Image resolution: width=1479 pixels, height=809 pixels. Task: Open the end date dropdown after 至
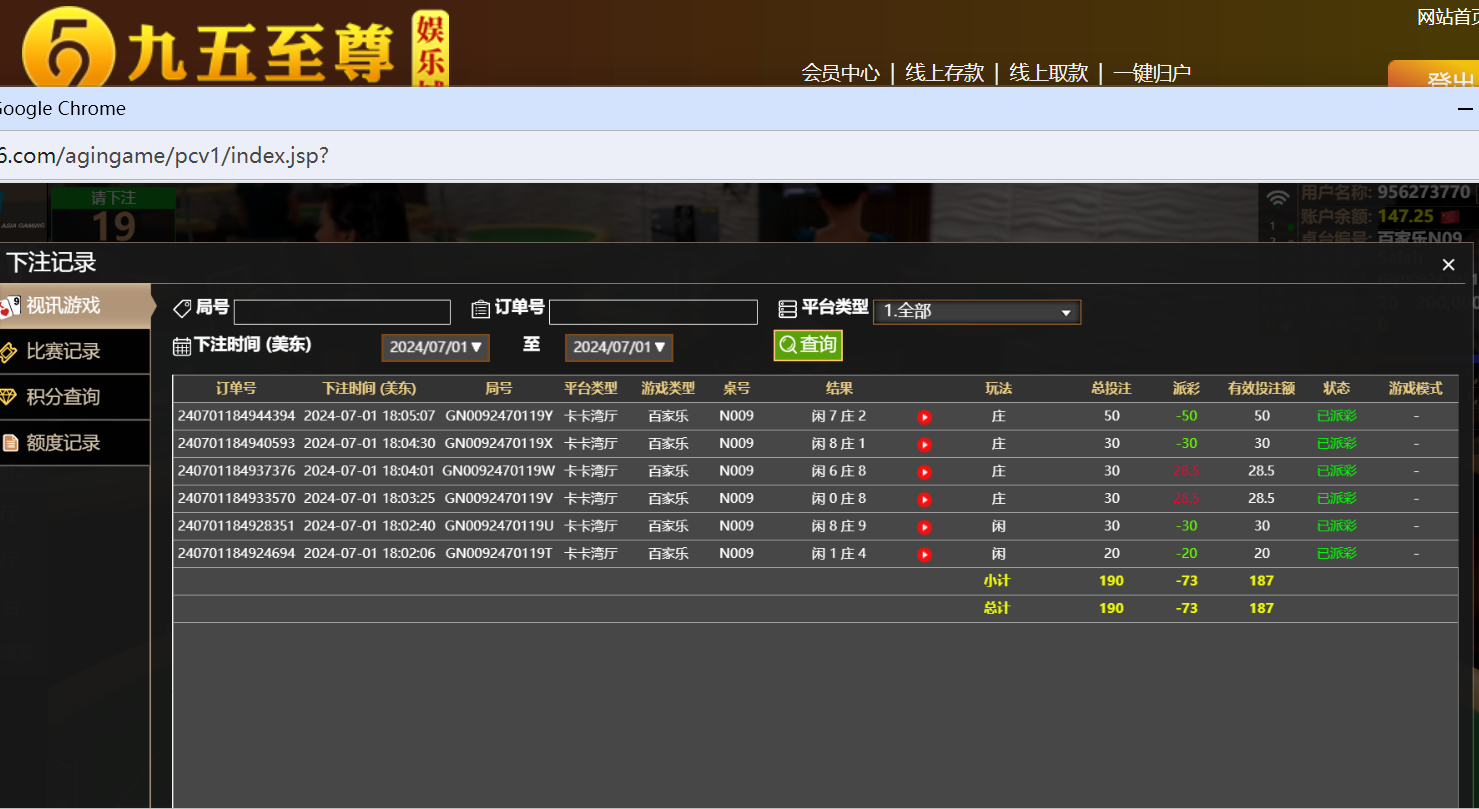618,347
